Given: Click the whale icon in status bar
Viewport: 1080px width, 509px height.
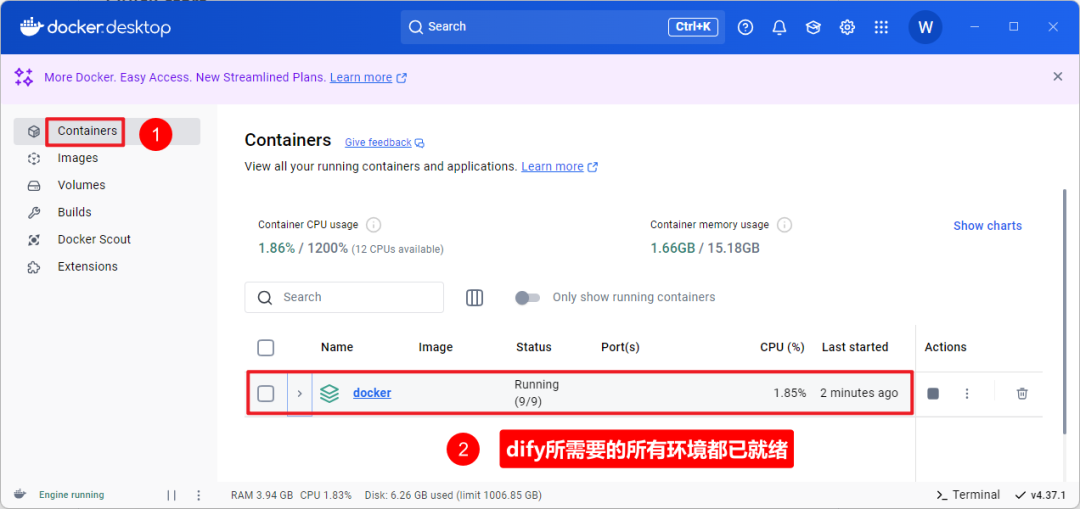Looking at the screenshot, I should 21,495.
